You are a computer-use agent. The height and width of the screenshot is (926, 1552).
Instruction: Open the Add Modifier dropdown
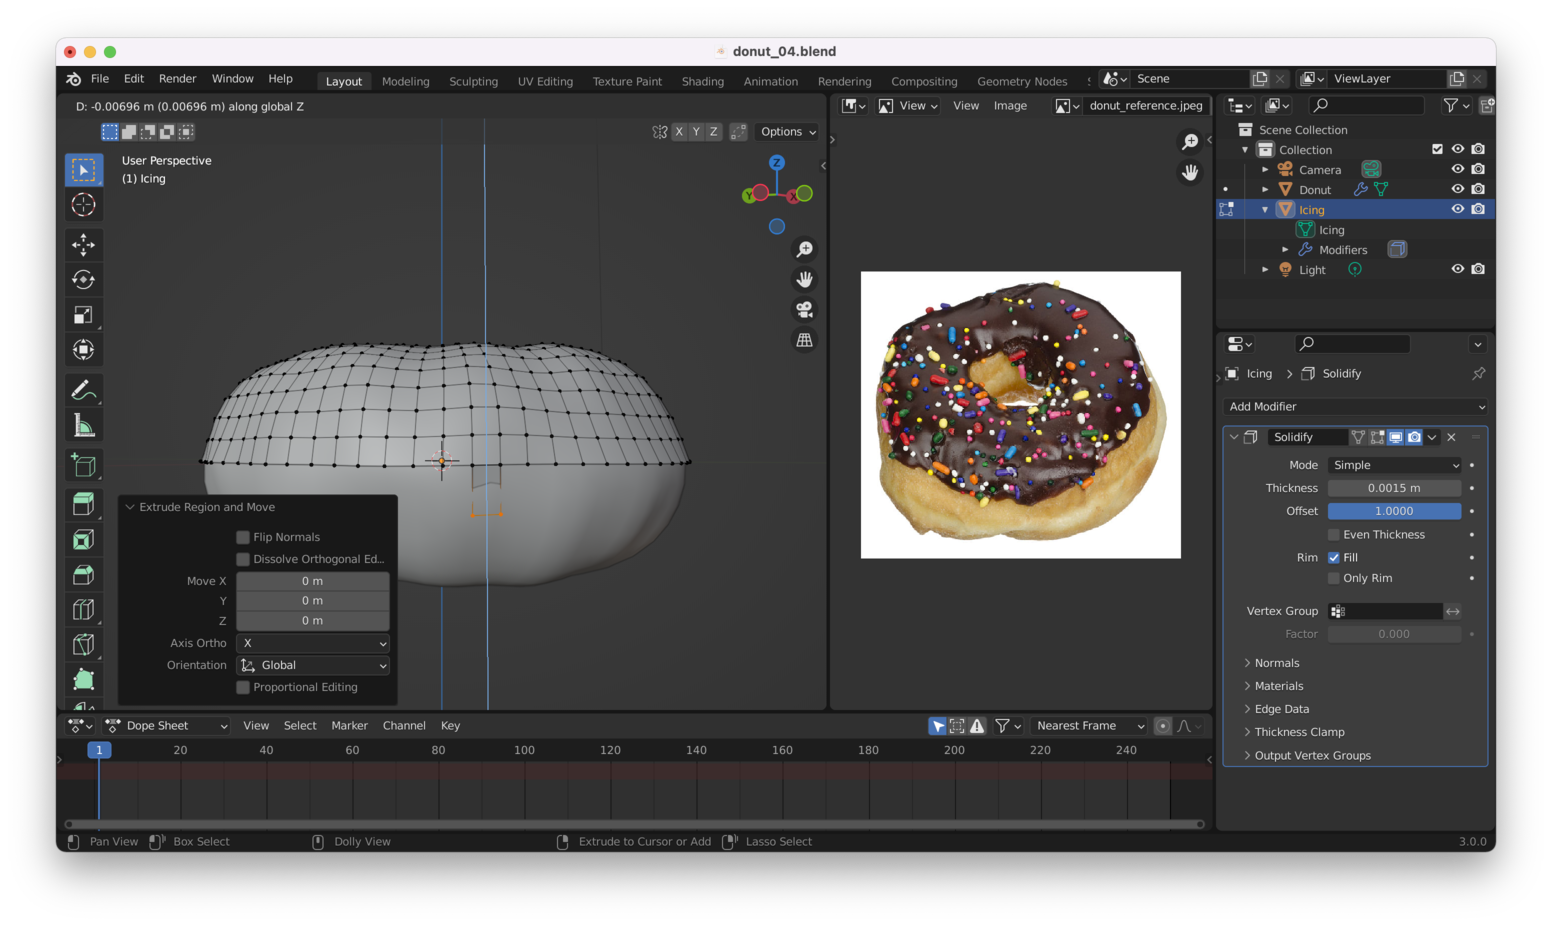1355,407
